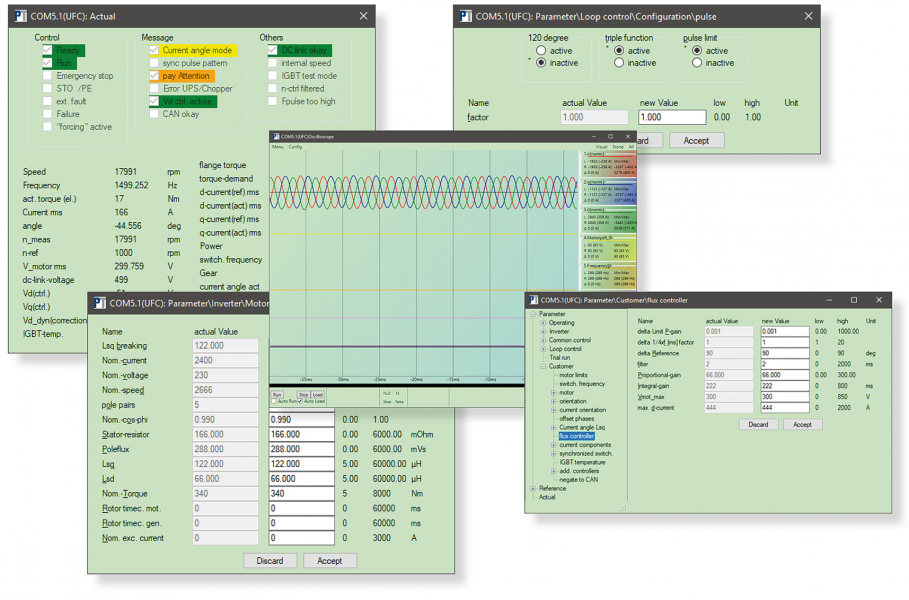Expand the Operating tree node

(543, 323)
